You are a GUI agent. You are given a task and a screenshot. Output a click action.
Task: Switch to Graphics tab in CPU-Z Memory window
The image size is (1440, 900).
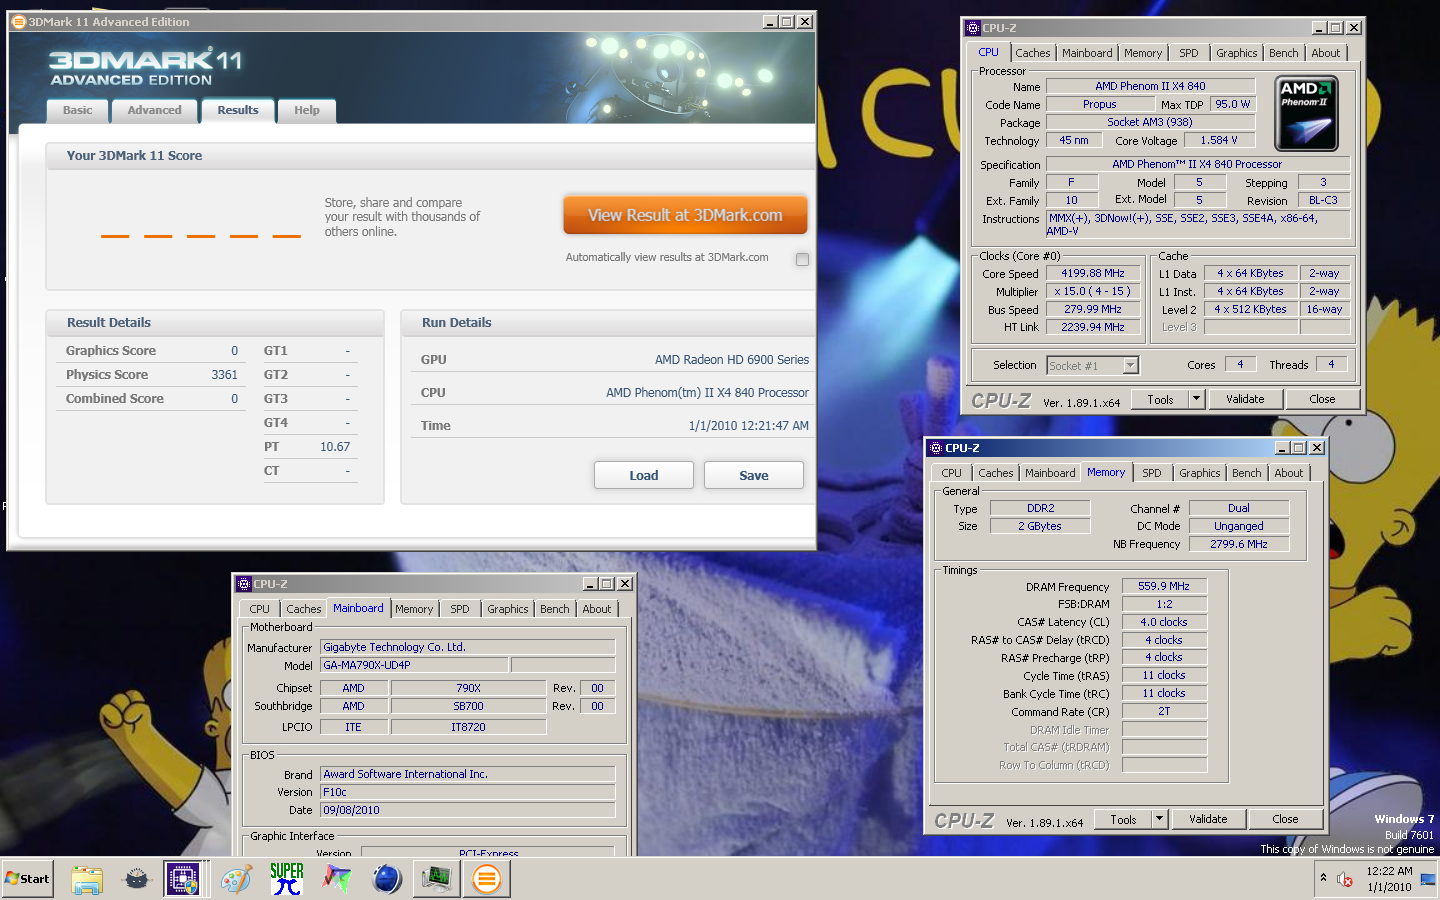[1199, 473]
